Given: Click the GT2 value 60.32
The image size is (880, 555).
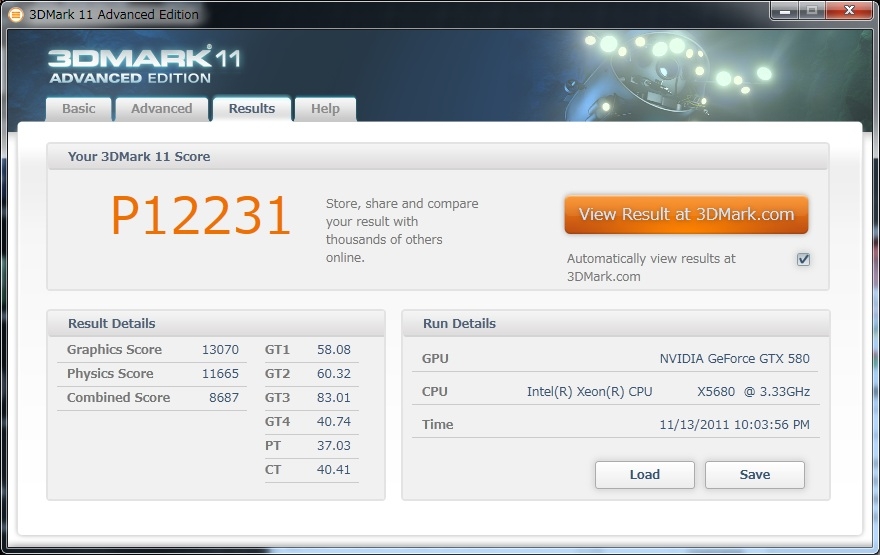Looking at the screenshot, I should (x=333, y=374).
